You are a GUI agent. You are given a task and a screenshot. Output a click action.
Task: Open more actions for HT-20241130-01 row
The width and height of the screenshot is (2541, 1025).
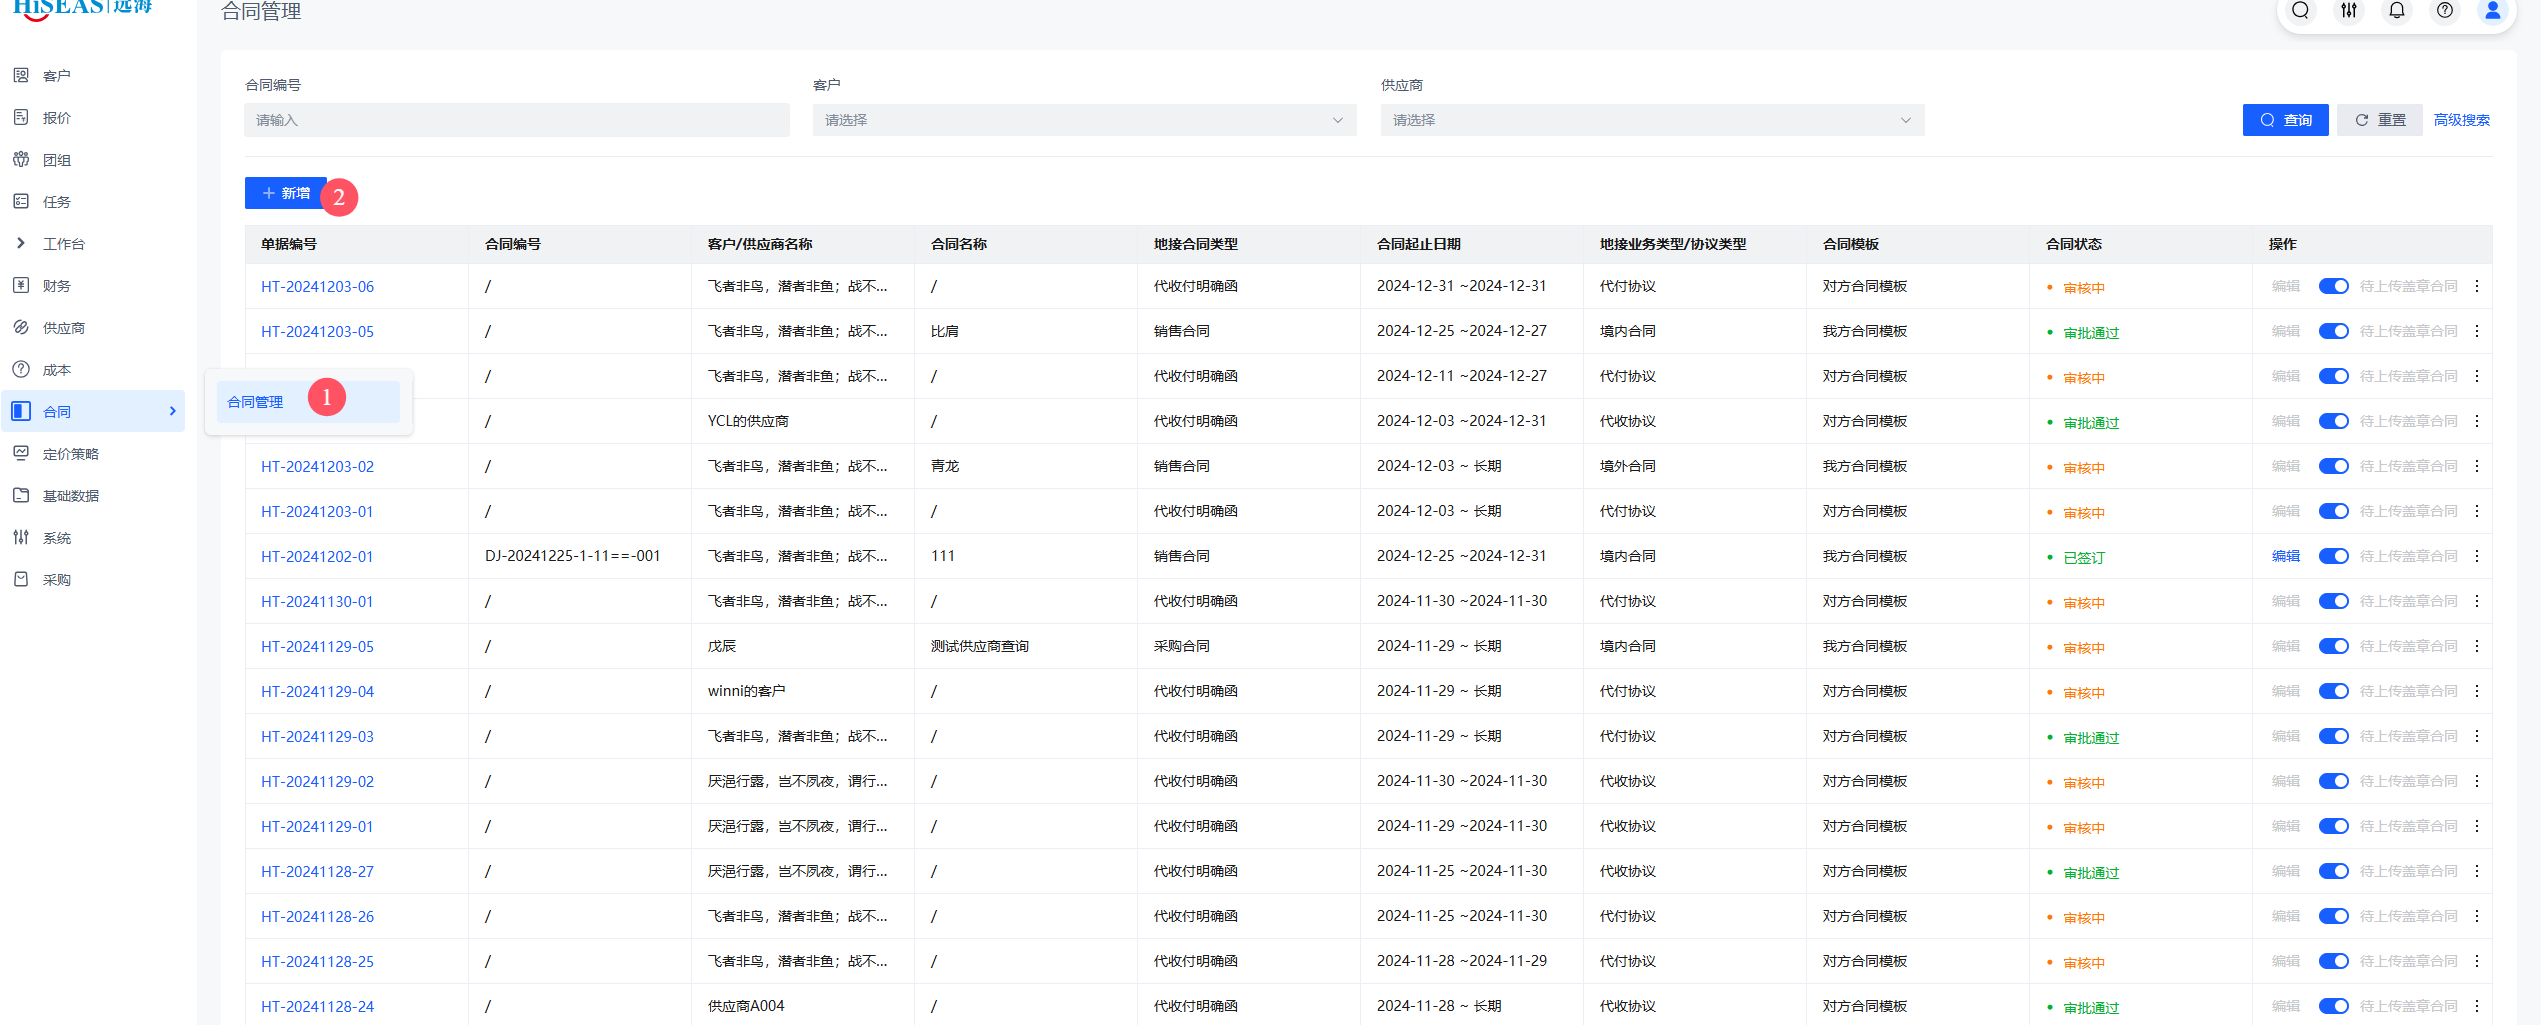pos(2477,601)
